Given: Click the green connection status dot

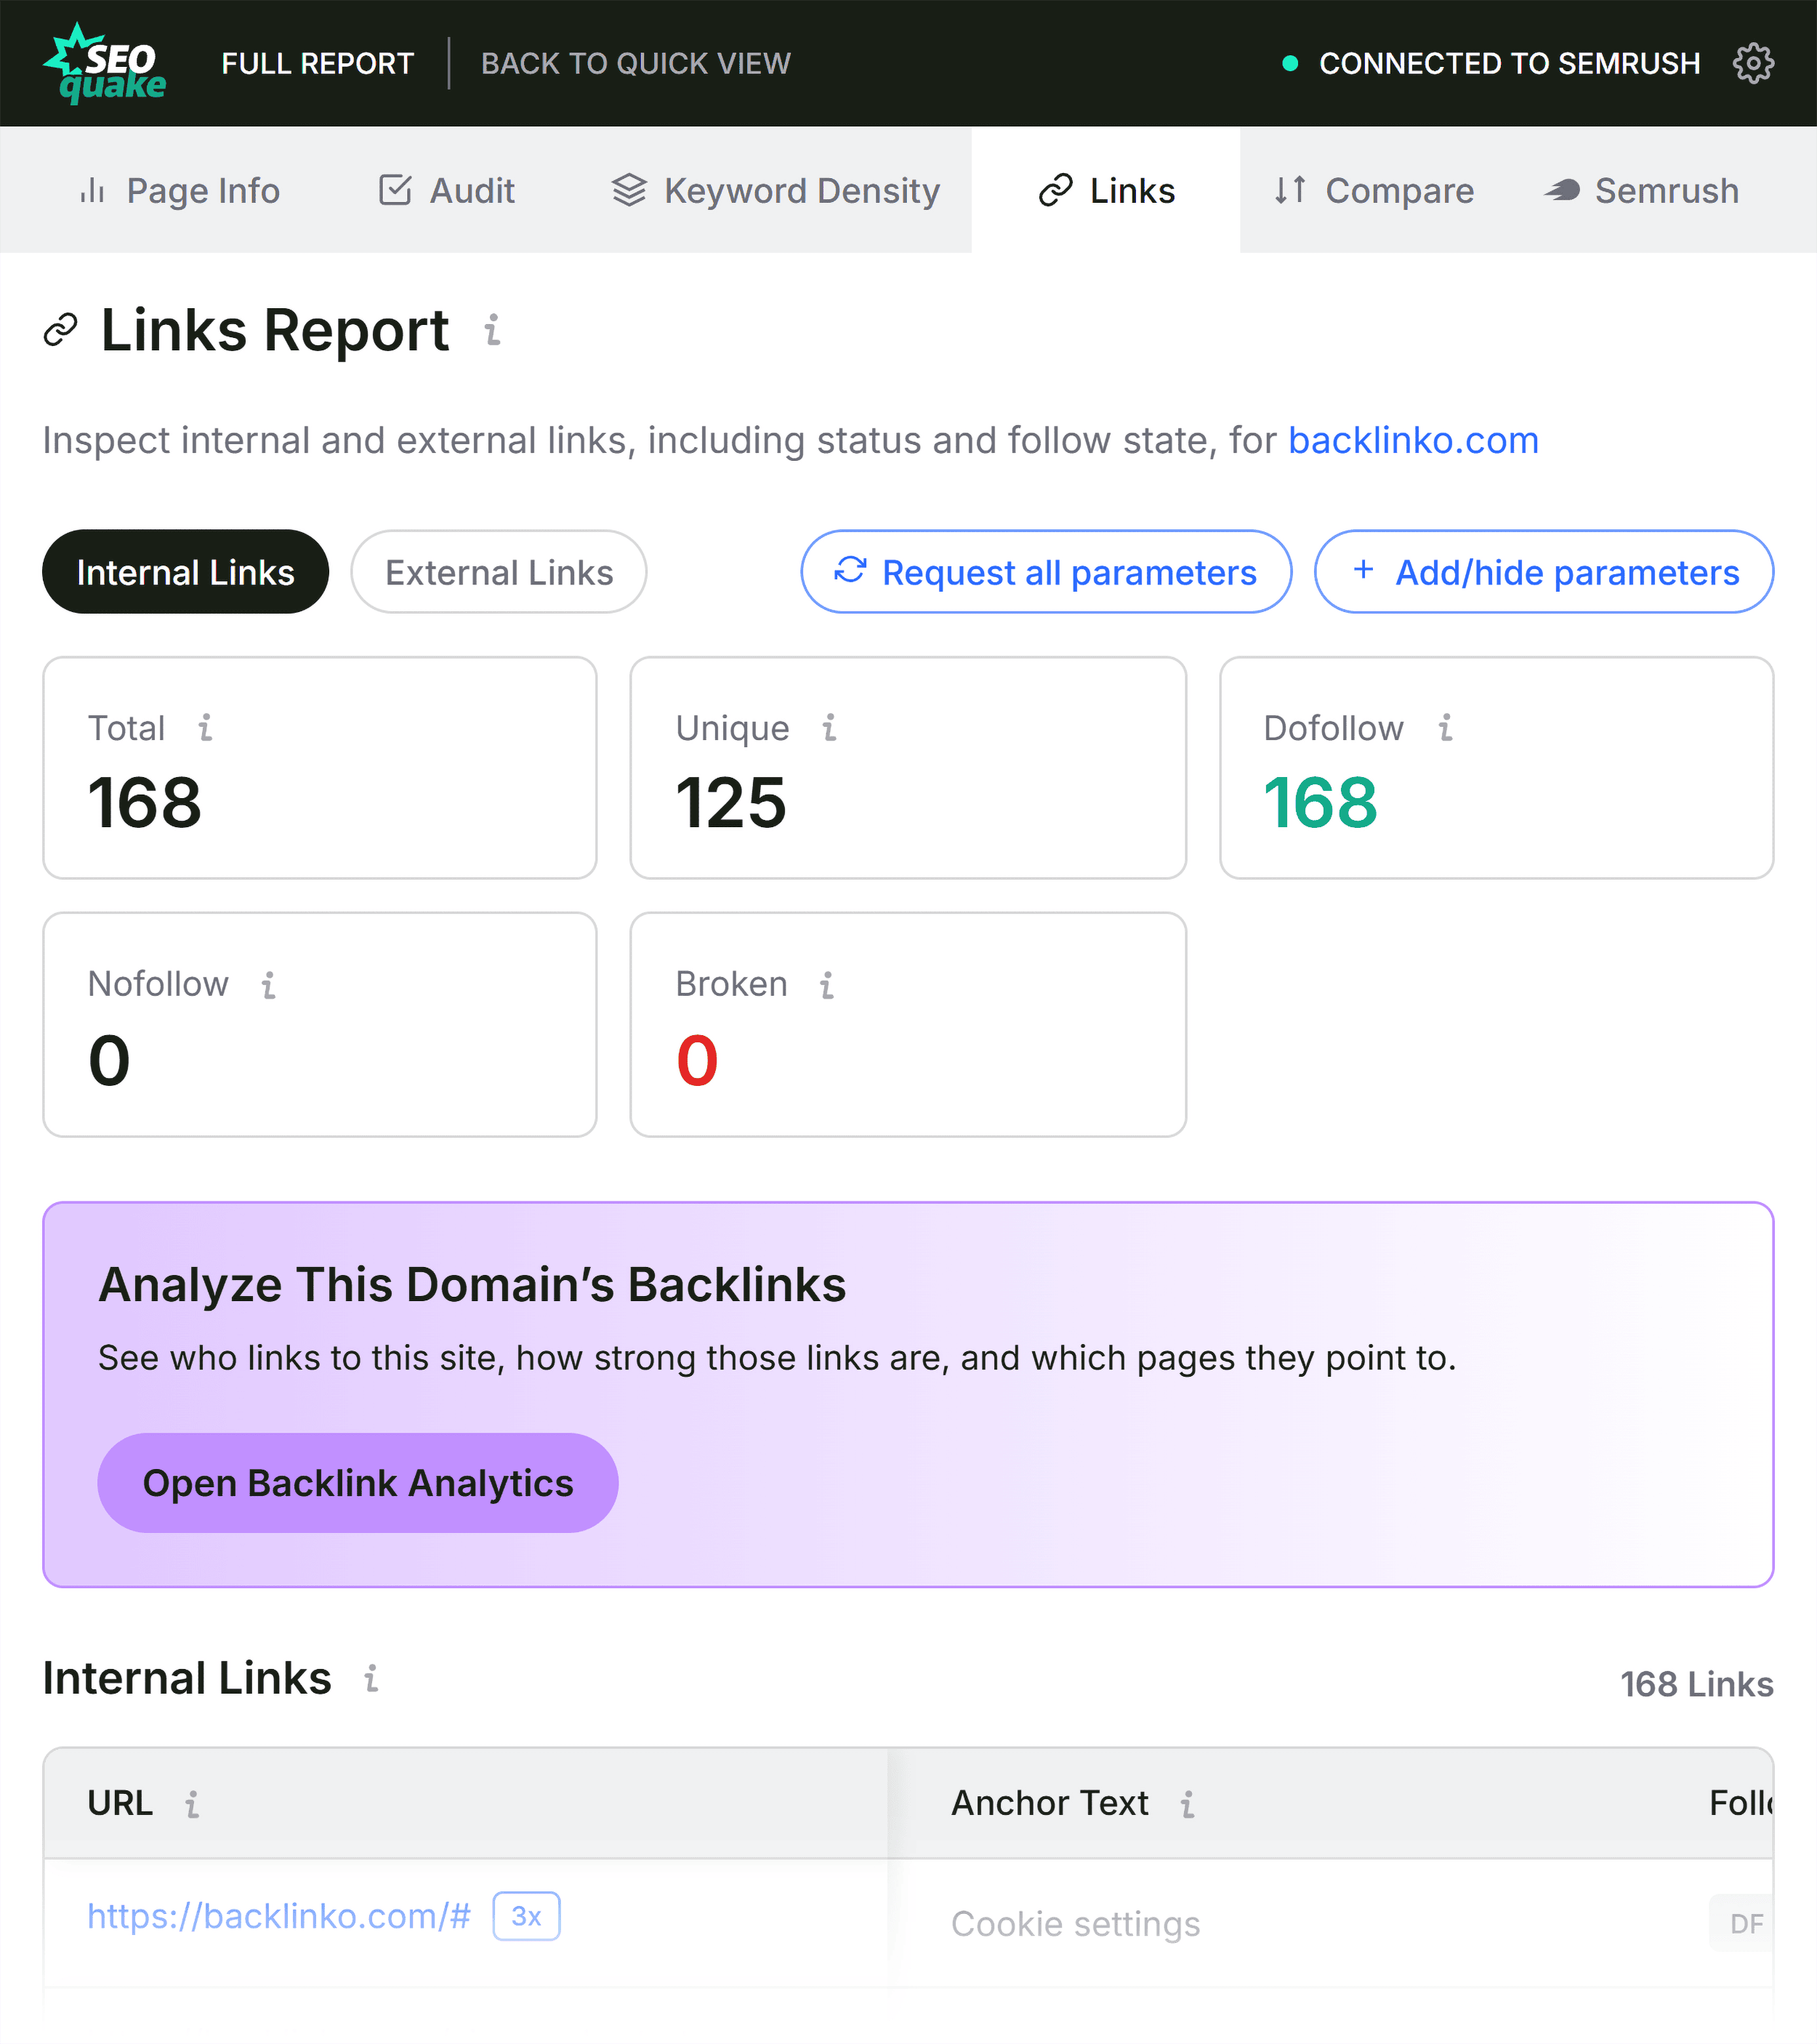Looking at the screenshot, I should click(x=1290, y=63).
